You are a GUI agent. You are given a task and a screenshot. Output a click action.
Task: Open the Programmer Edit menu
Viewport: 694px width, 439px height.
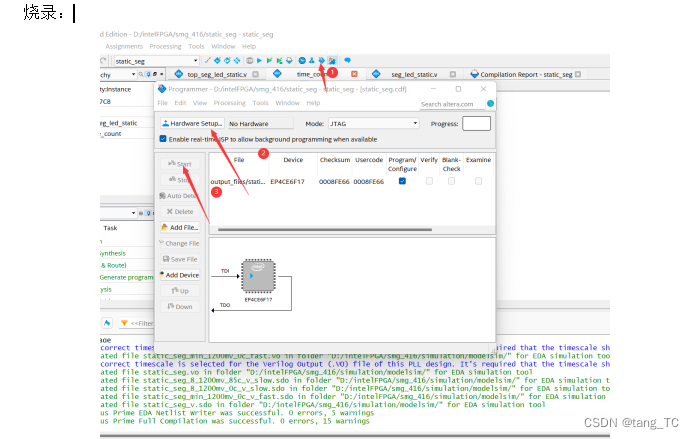(180, 103)
